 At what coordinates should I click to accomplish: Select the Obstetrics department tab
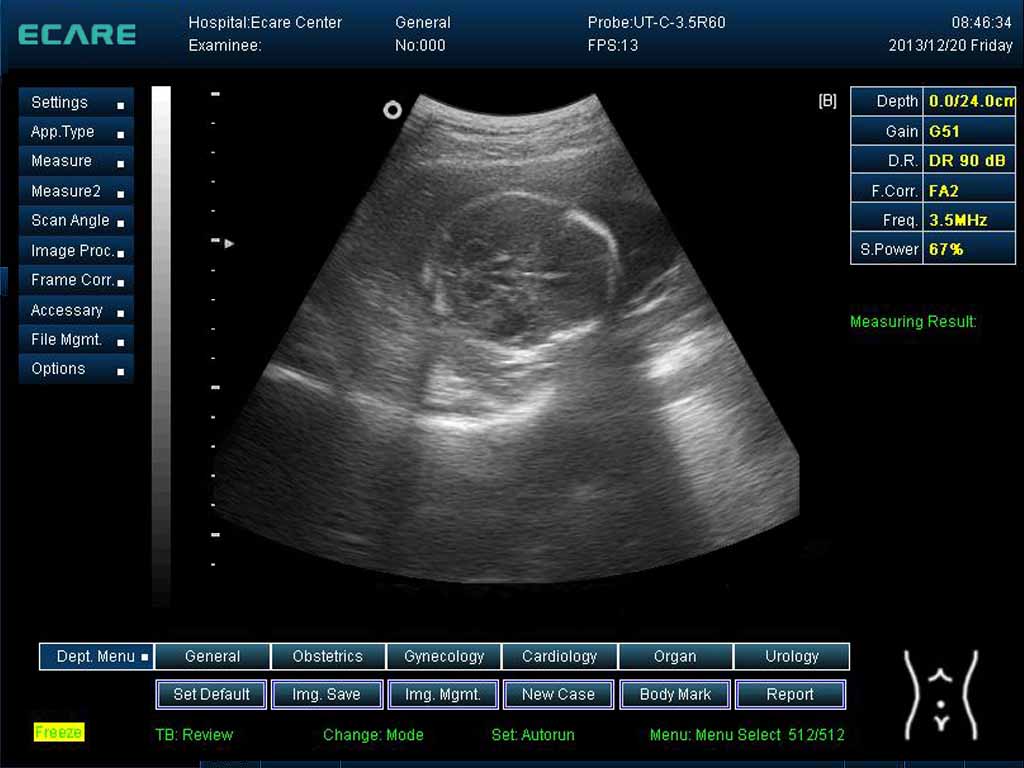pyautogui.click(x=328, y=657)
